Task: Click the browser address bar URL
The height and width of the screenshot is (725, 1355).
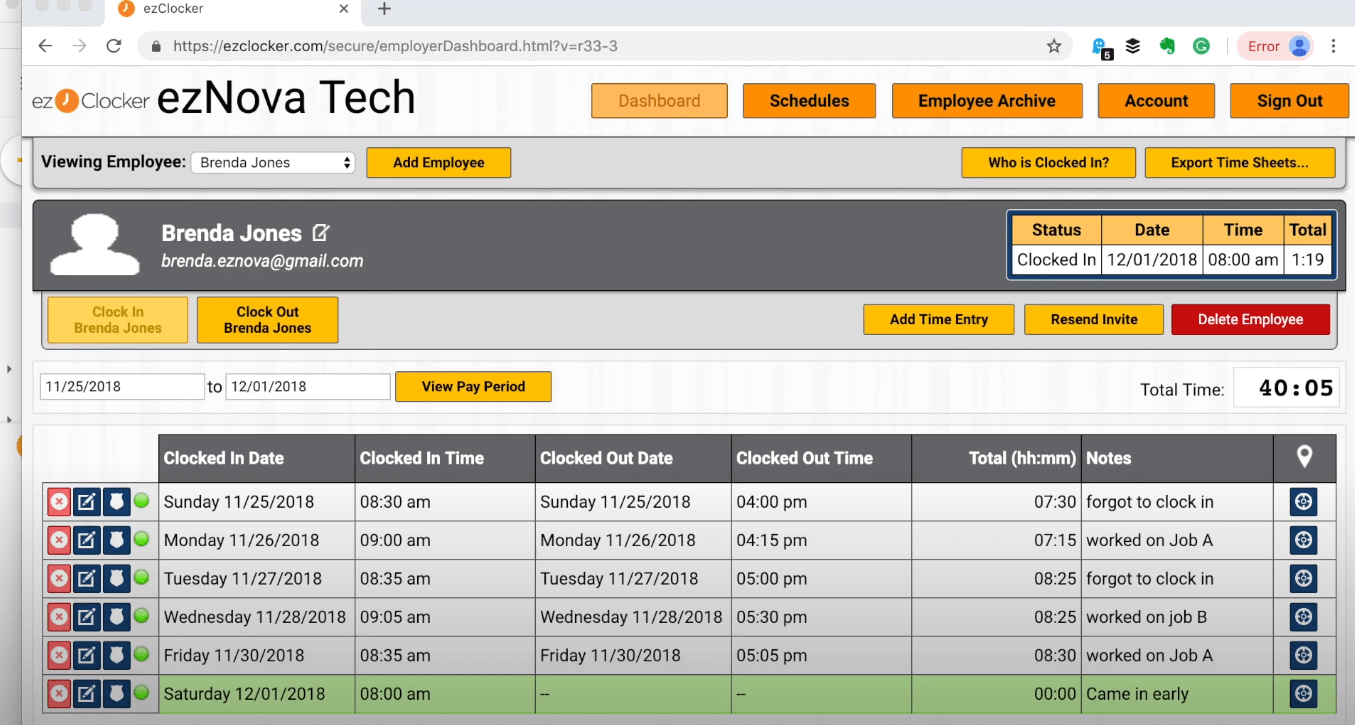Action: coord(395,46)
